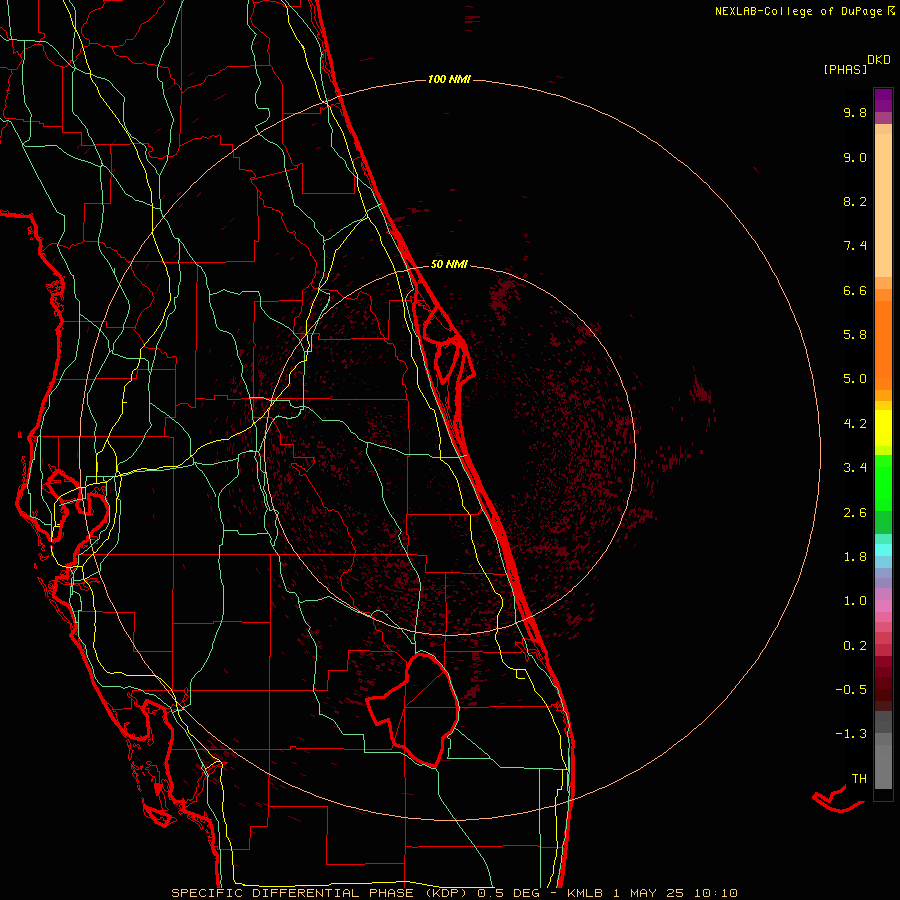Click the 100 NMI range ring label
Screen dimensions: 900x900
(x=449, y=79)
